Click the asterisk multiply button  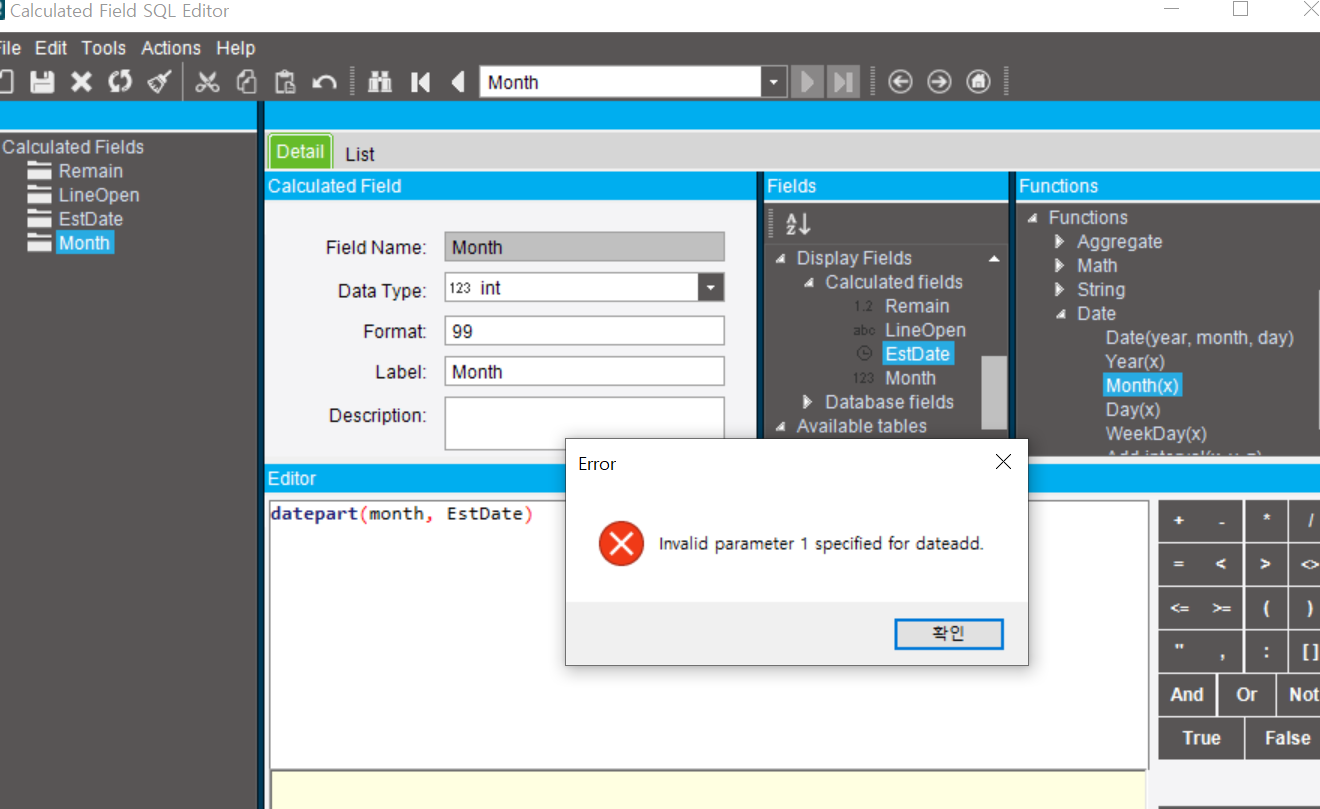click(x=1266, y=521)
